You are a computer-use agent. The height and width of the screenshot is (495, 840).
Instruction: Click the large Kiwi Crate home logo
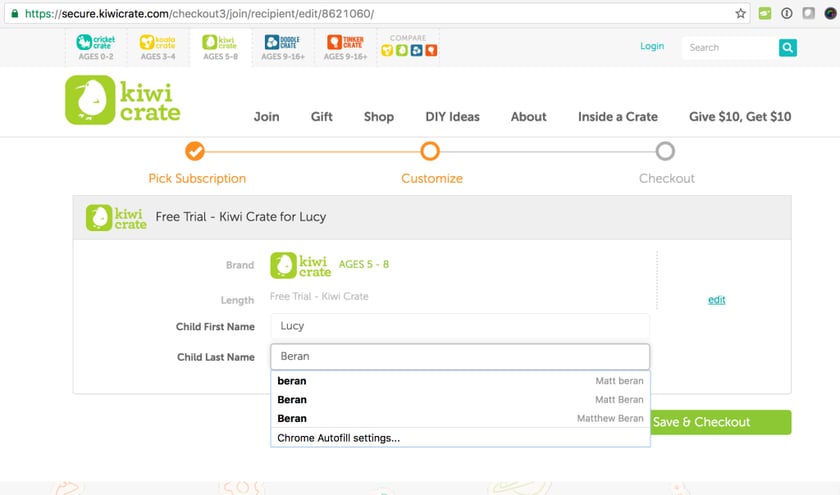[123, 100]
